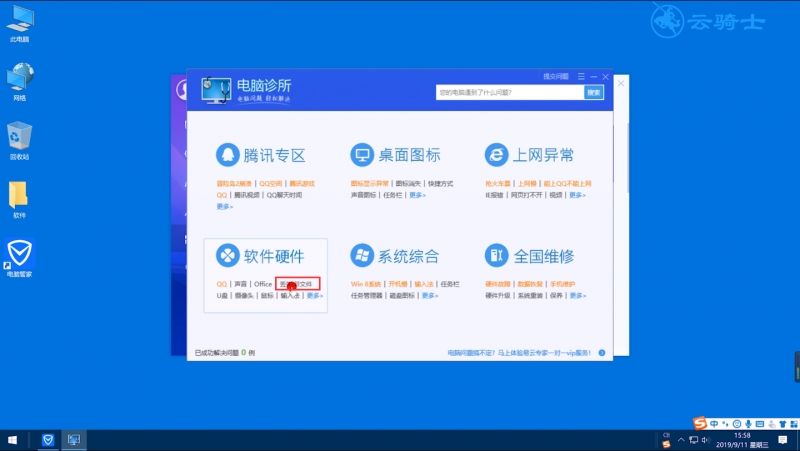This screenshot has height=451, width=800.
Task: Click the 搜索 search button
Action: pyautogui.click(x=593, y=92)
